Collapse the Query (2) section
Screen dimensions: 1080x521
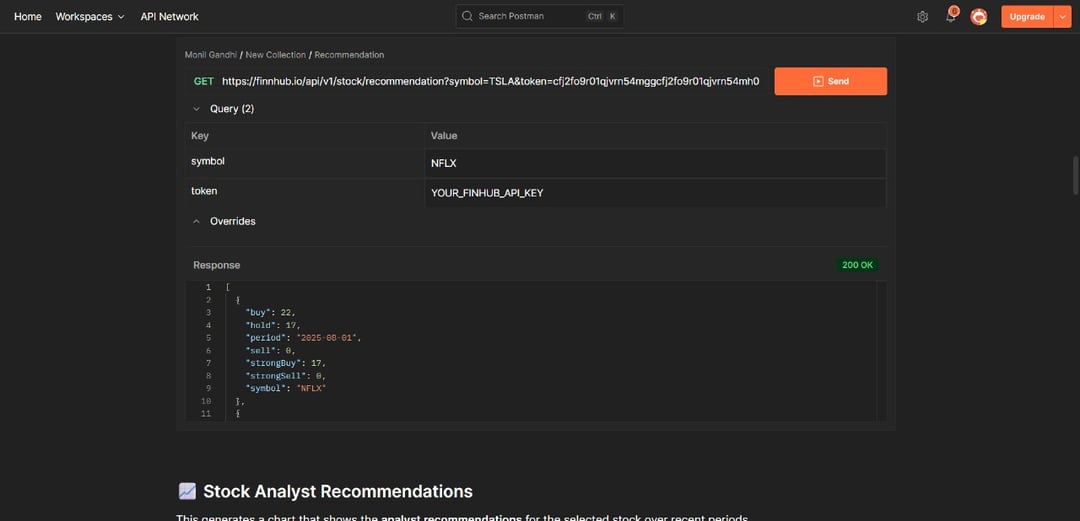[x=196, y=109]
